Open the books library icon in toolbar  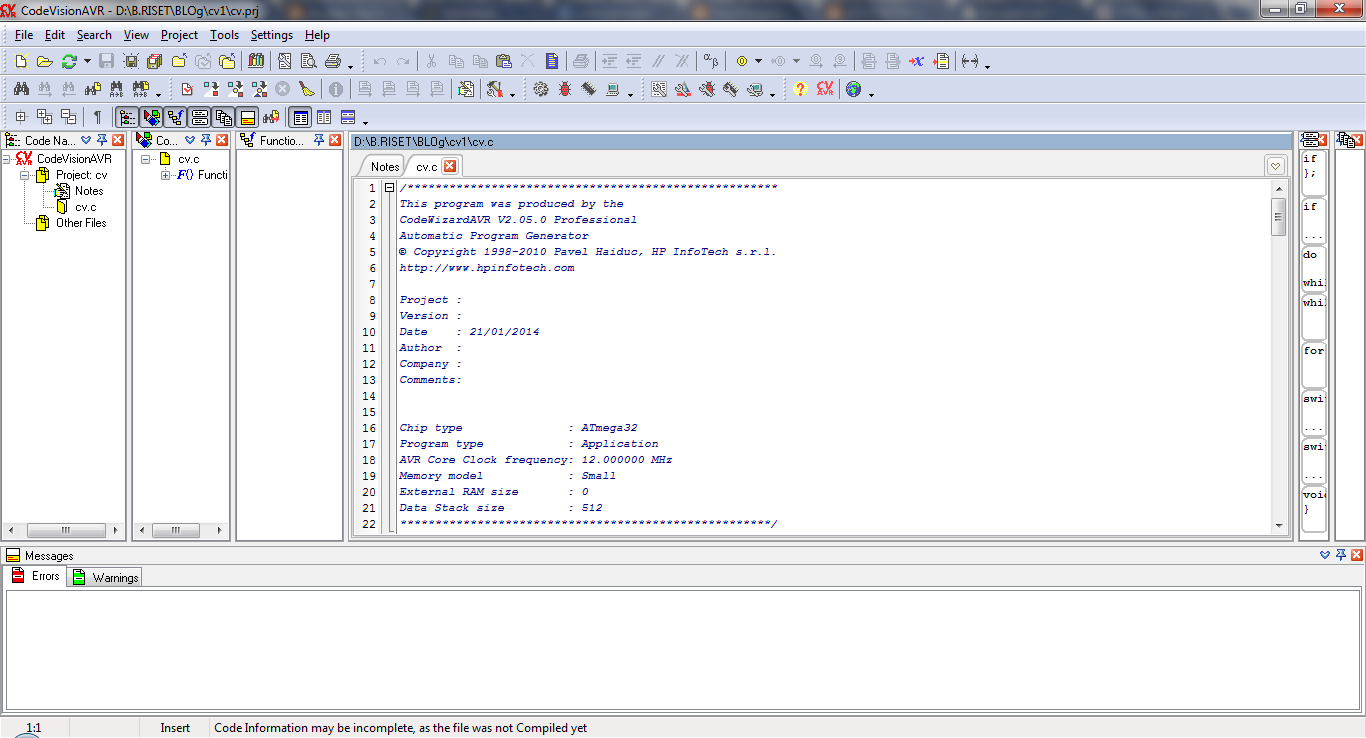point(256,61)
